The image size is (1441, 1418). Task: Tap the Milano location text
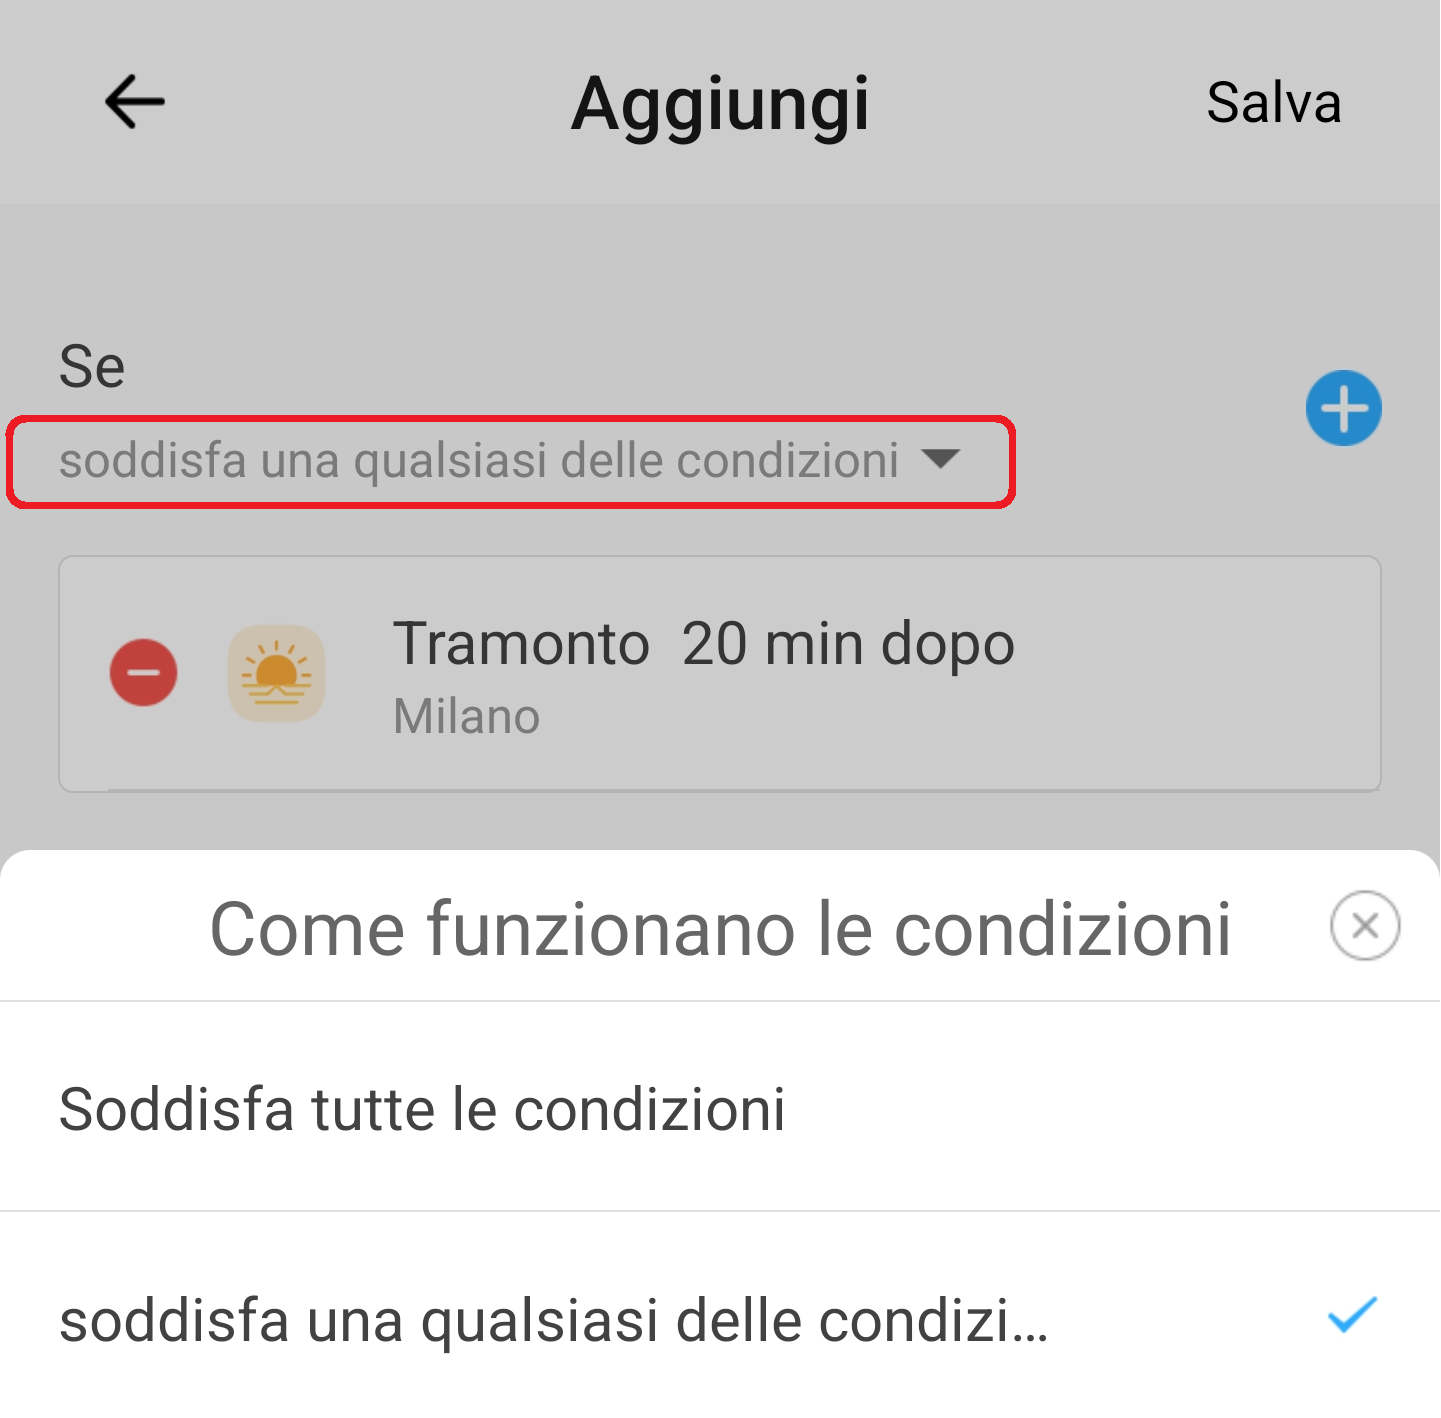click(x=466, y=716)
